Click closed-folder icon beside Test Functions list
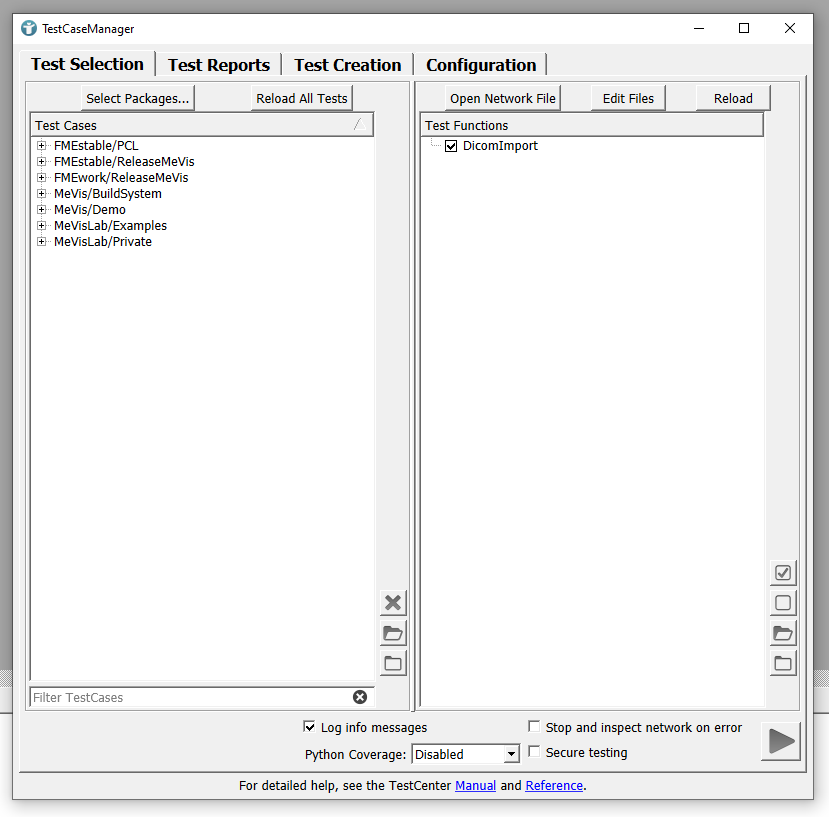829x817 pixels. (x=783, y=663)
